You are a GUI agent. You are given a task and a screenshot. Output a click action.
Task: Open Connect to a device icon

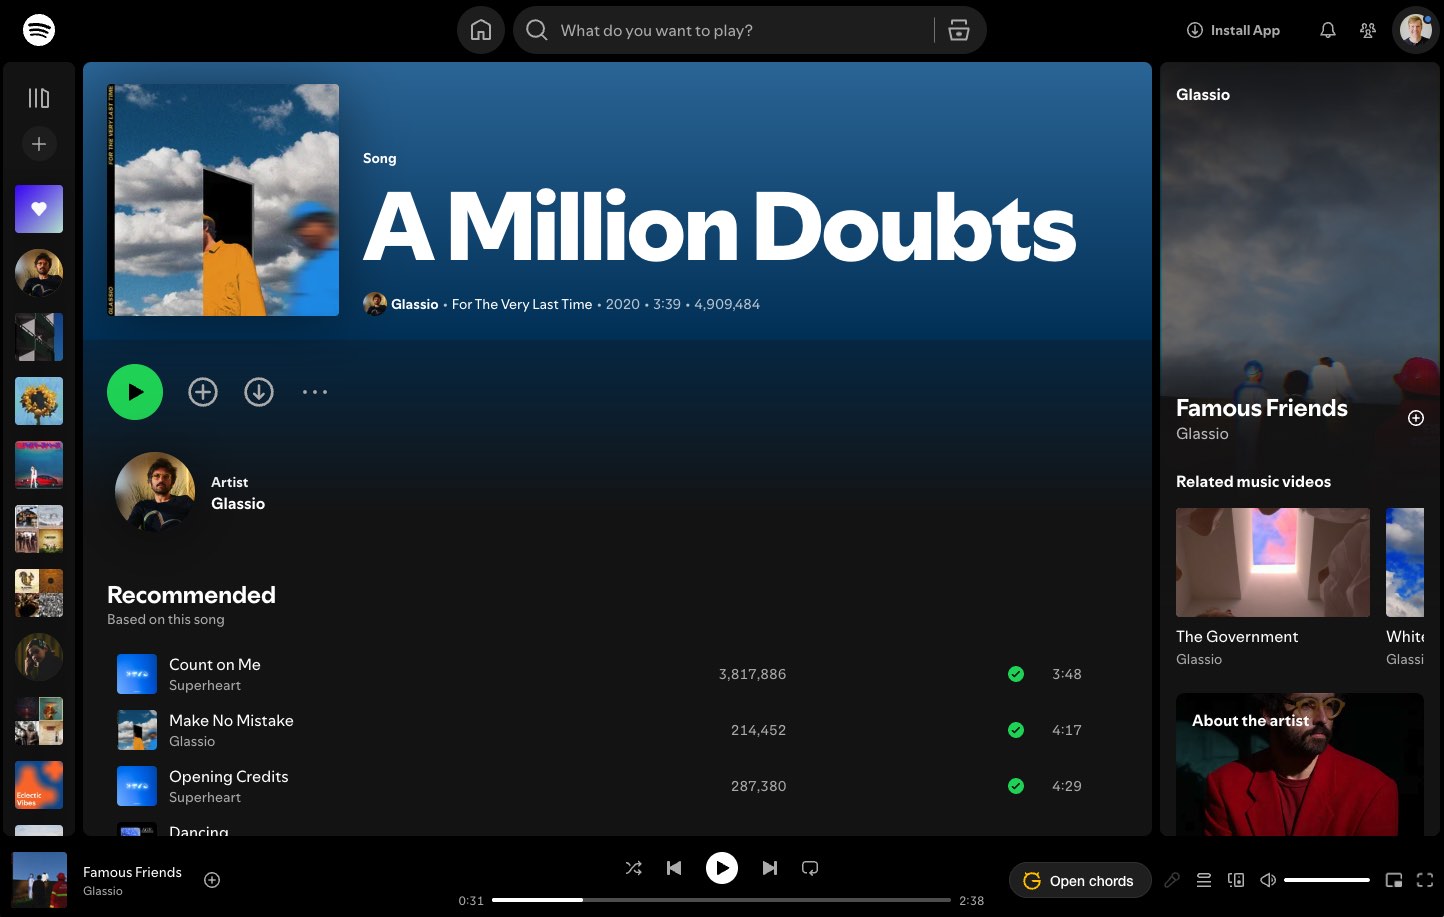coord(1236,880)
